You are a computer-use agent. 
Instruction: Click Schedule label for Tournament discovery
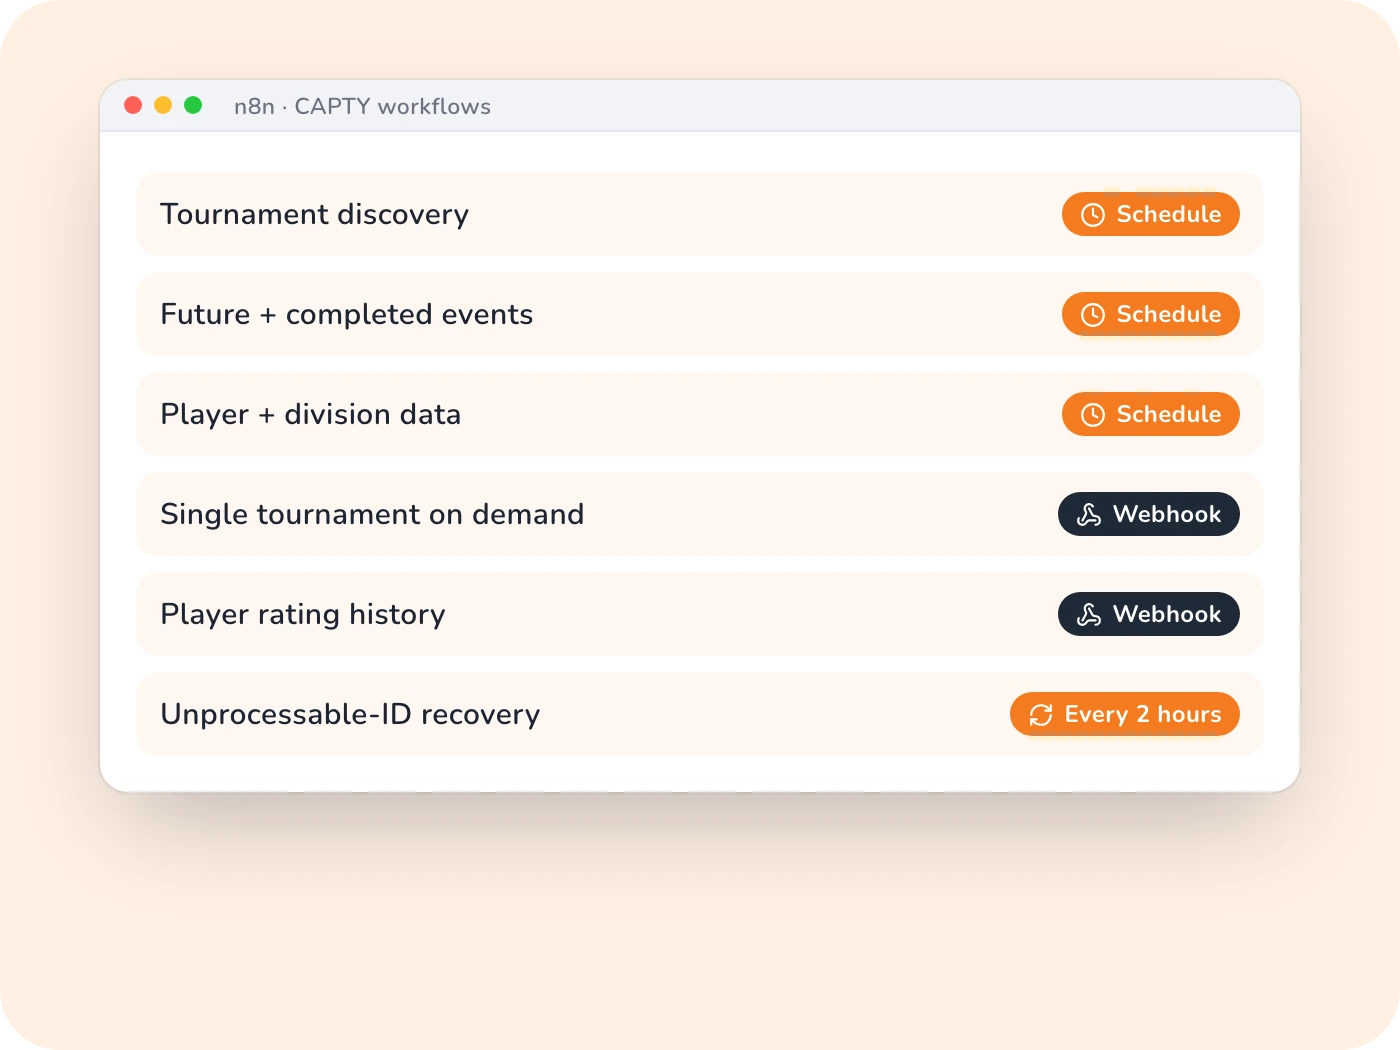click(x=1169, y=214)
